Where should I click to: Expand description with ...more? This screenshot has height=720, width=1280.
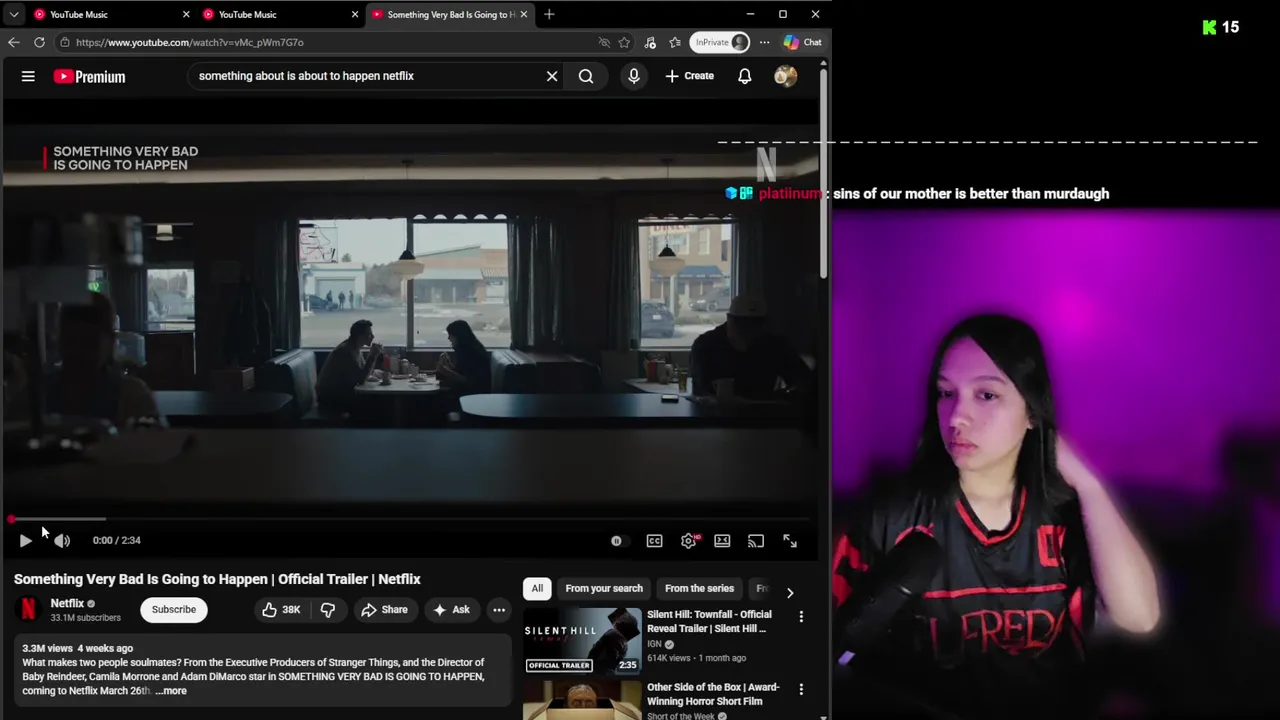tap(171, 691)
